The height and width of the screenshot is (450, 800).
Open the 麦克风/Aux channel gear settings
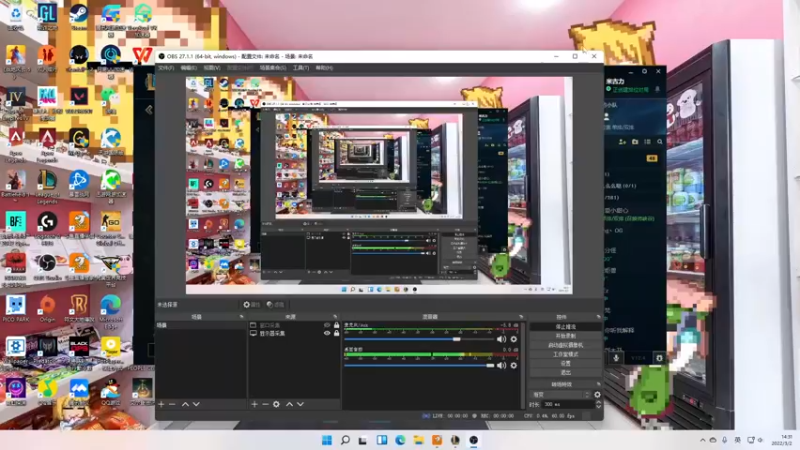[x=514, y=339]
